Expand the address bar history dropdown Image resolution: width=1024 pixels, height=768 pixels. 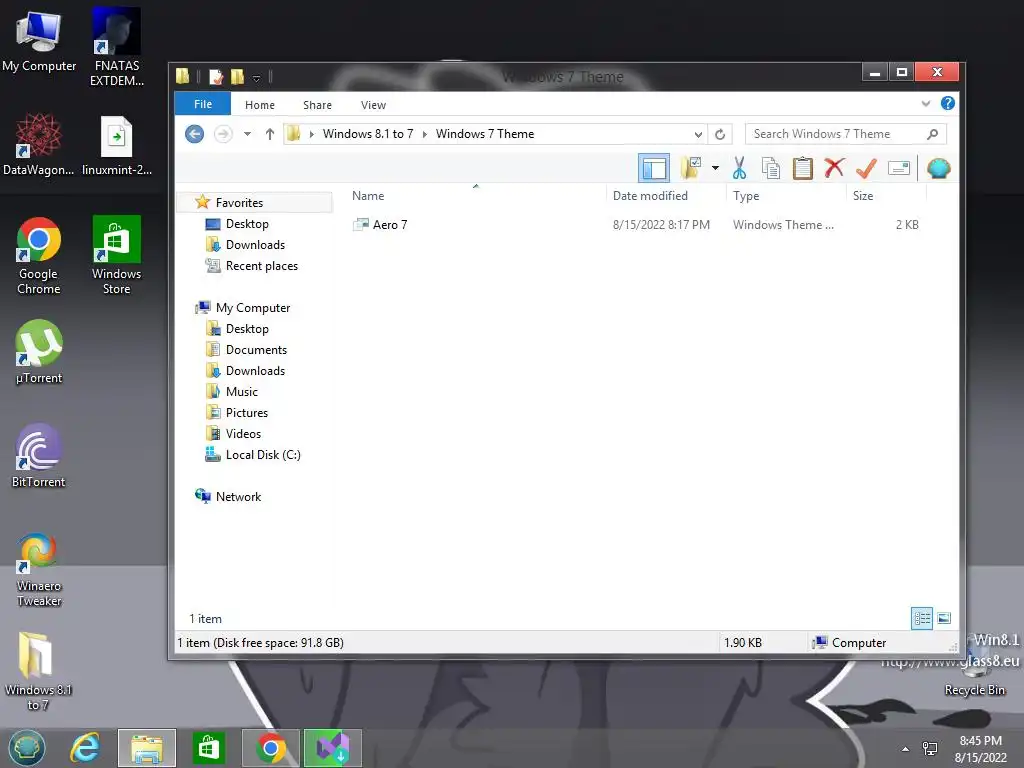698,134
